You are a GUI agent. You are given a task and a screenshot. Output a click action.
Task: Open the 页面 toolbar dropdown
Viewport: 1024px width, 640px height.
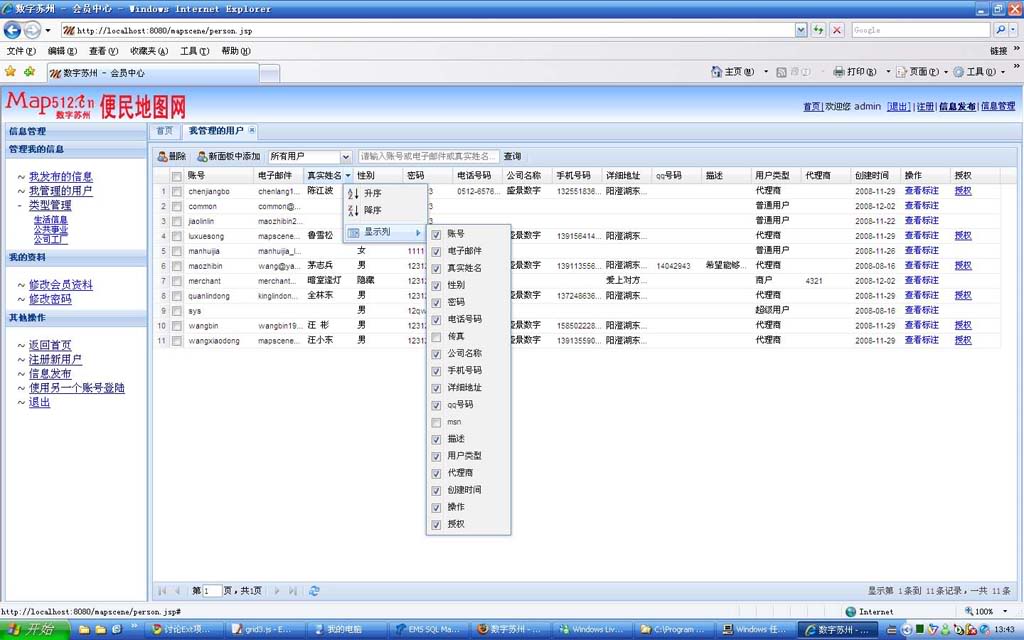[946, 72]
